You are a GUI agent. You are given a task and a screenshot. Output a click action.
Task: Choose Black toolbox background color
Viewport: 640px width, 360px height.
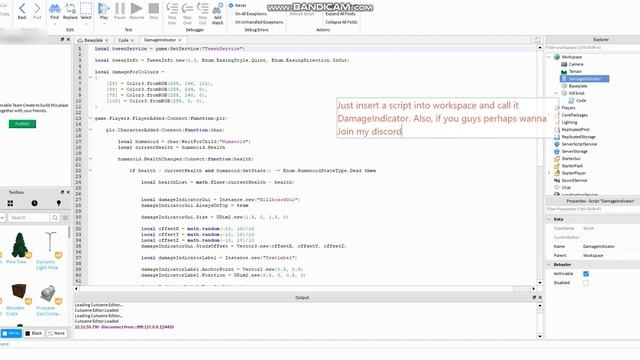click(33, 333)
